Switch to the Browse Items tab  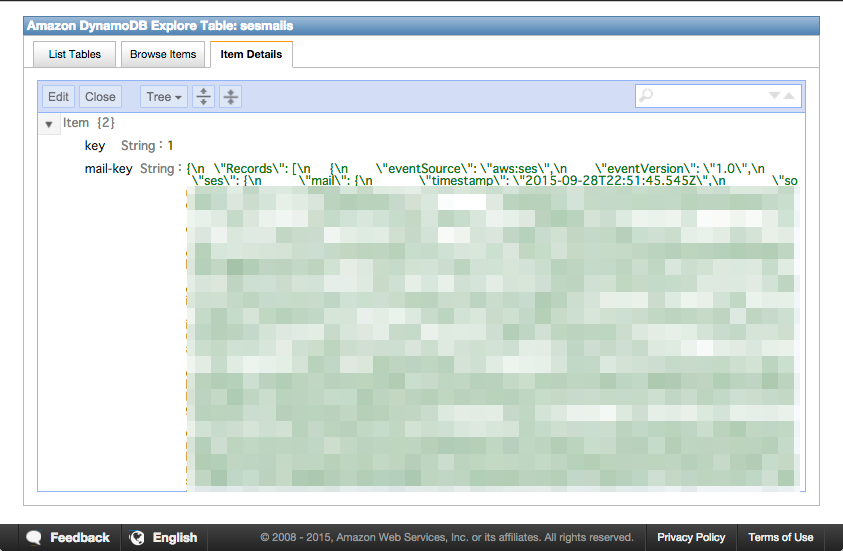(163, 54)
